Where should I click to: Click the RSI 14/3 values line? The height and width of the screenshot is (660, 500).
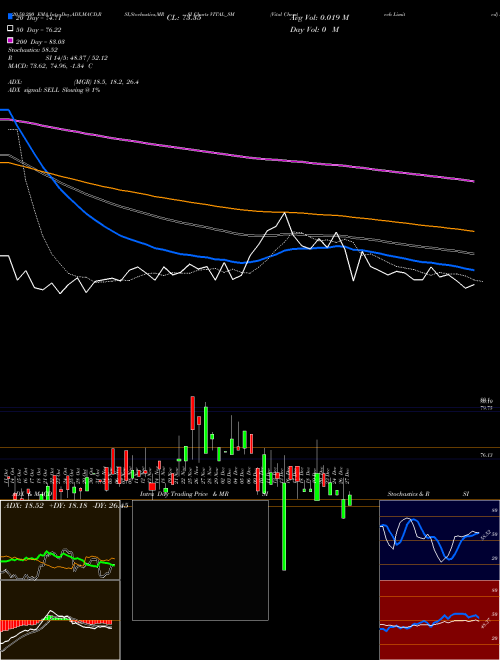(x=58, y=58)
